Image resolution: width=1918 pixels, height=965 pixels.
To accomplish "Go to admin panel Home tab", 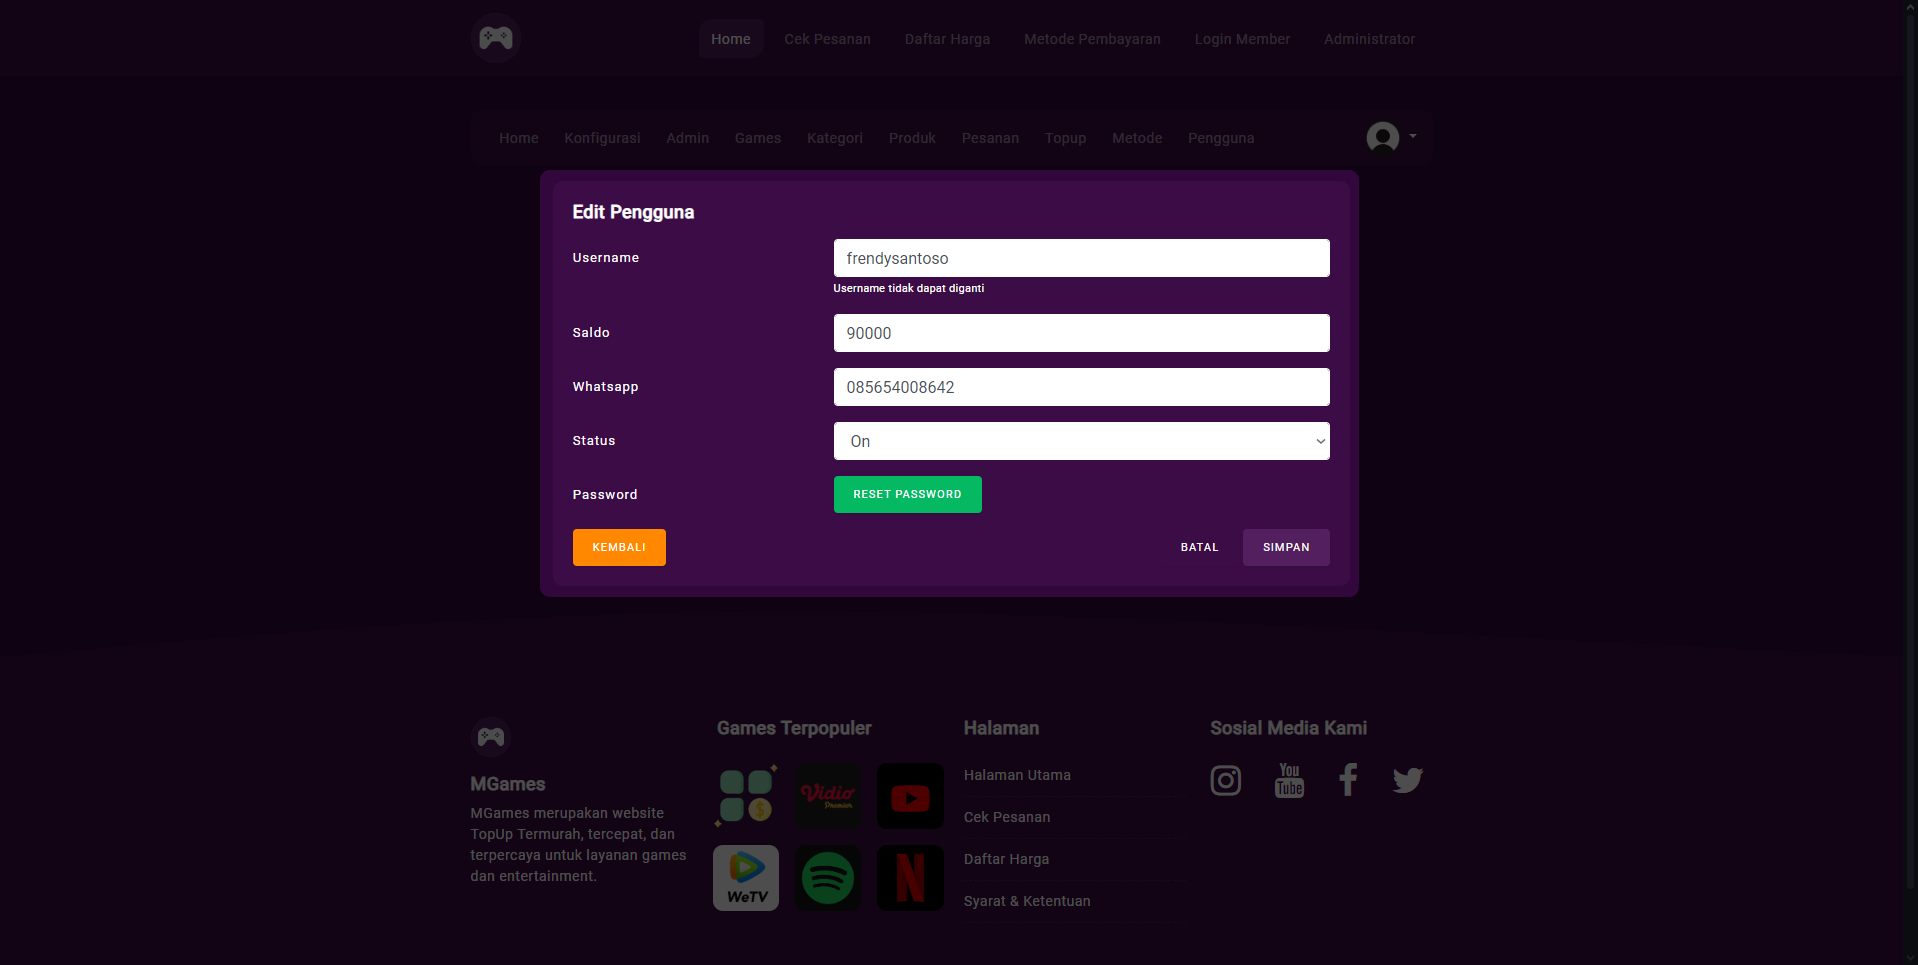I will point(519,138).
